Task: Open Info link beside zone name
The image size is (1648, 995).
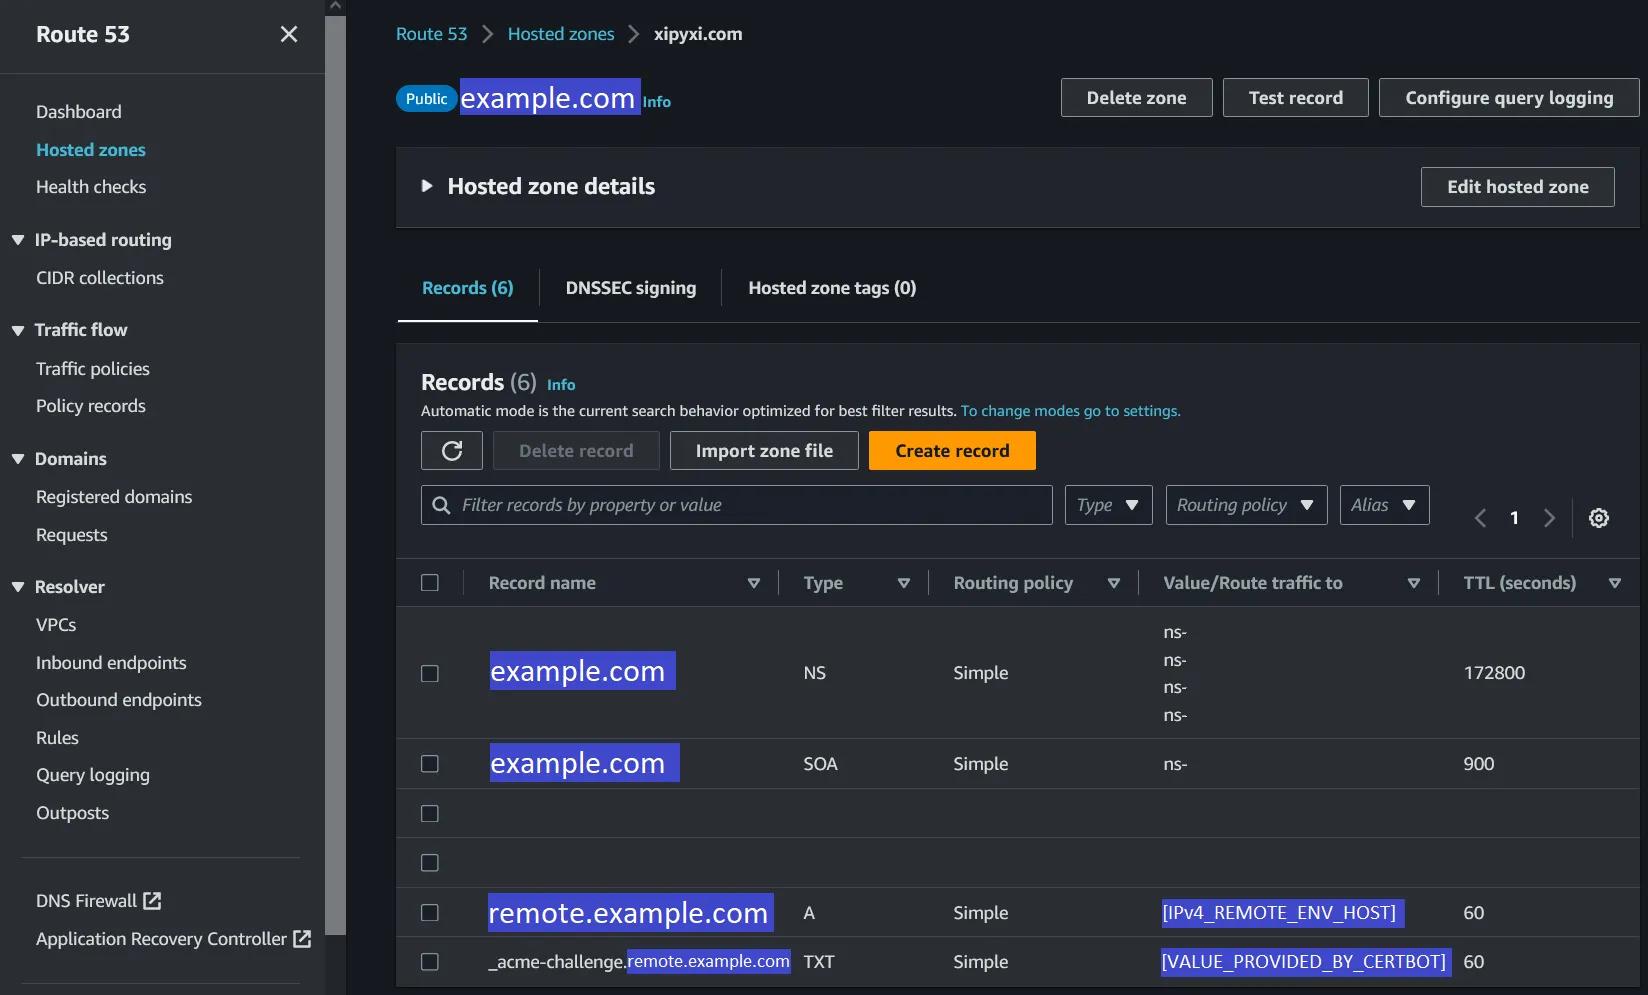Action: pyautogui.click(x=657, y=102)
